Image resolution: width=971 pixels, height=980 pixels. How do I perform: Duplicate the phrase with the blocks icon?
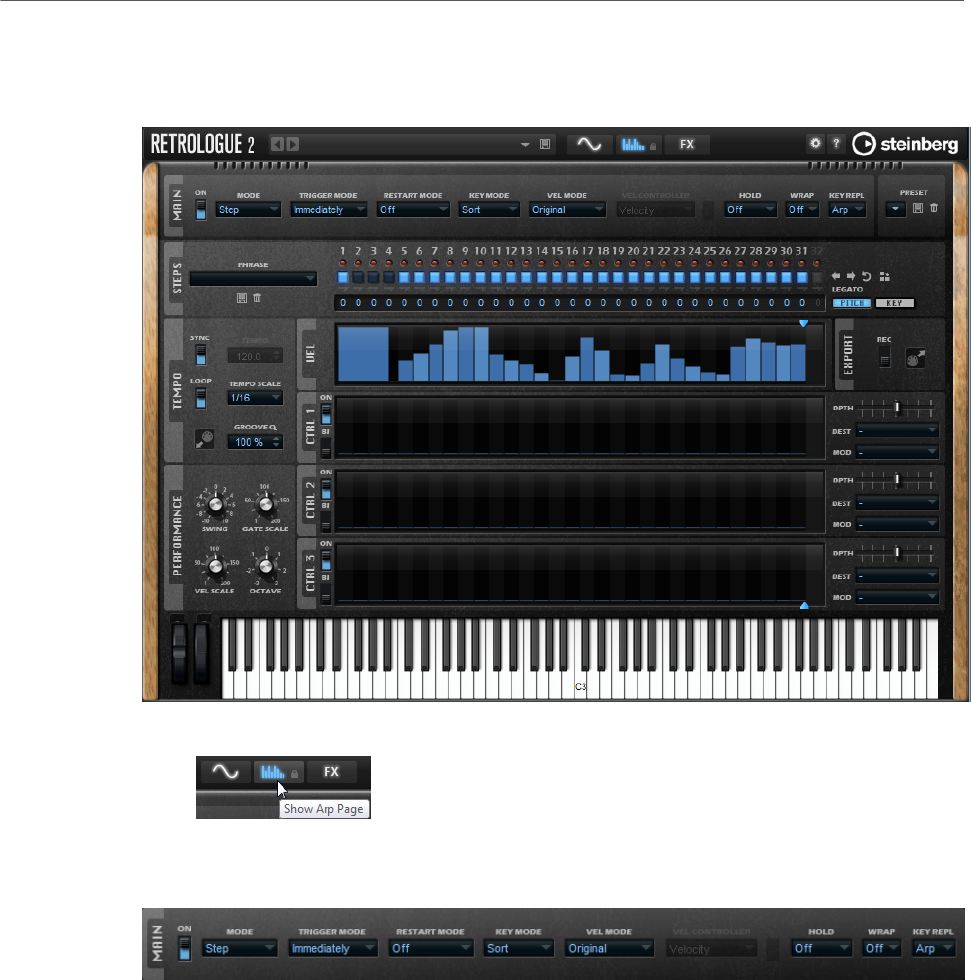884,276
